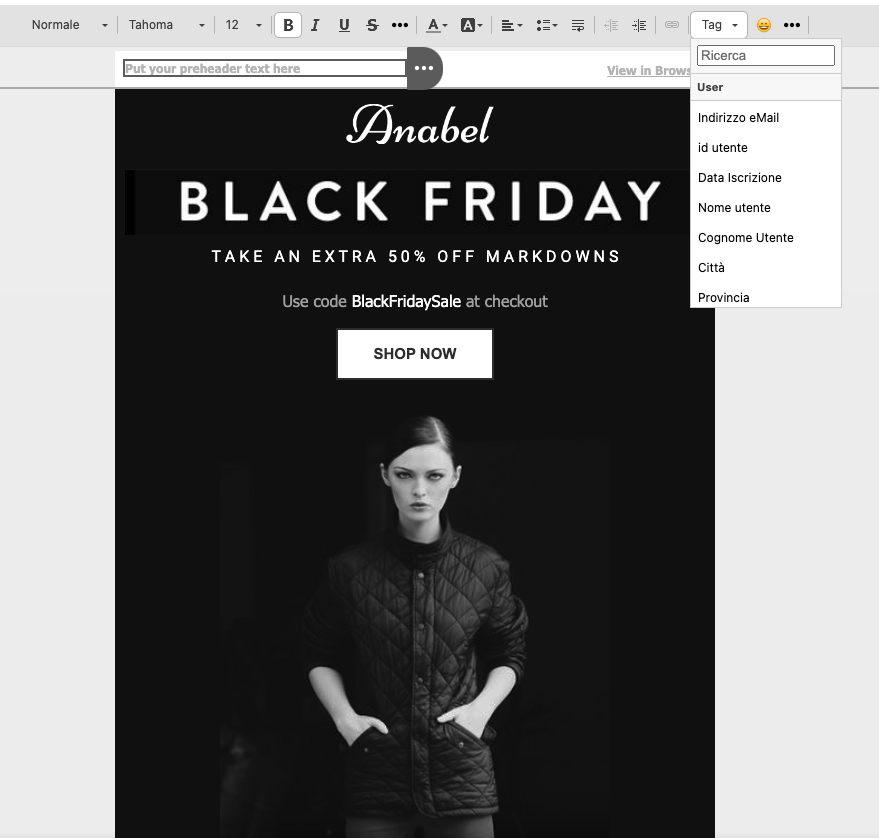
Task: Toggle bold formatting
Action: click(288, 25)
